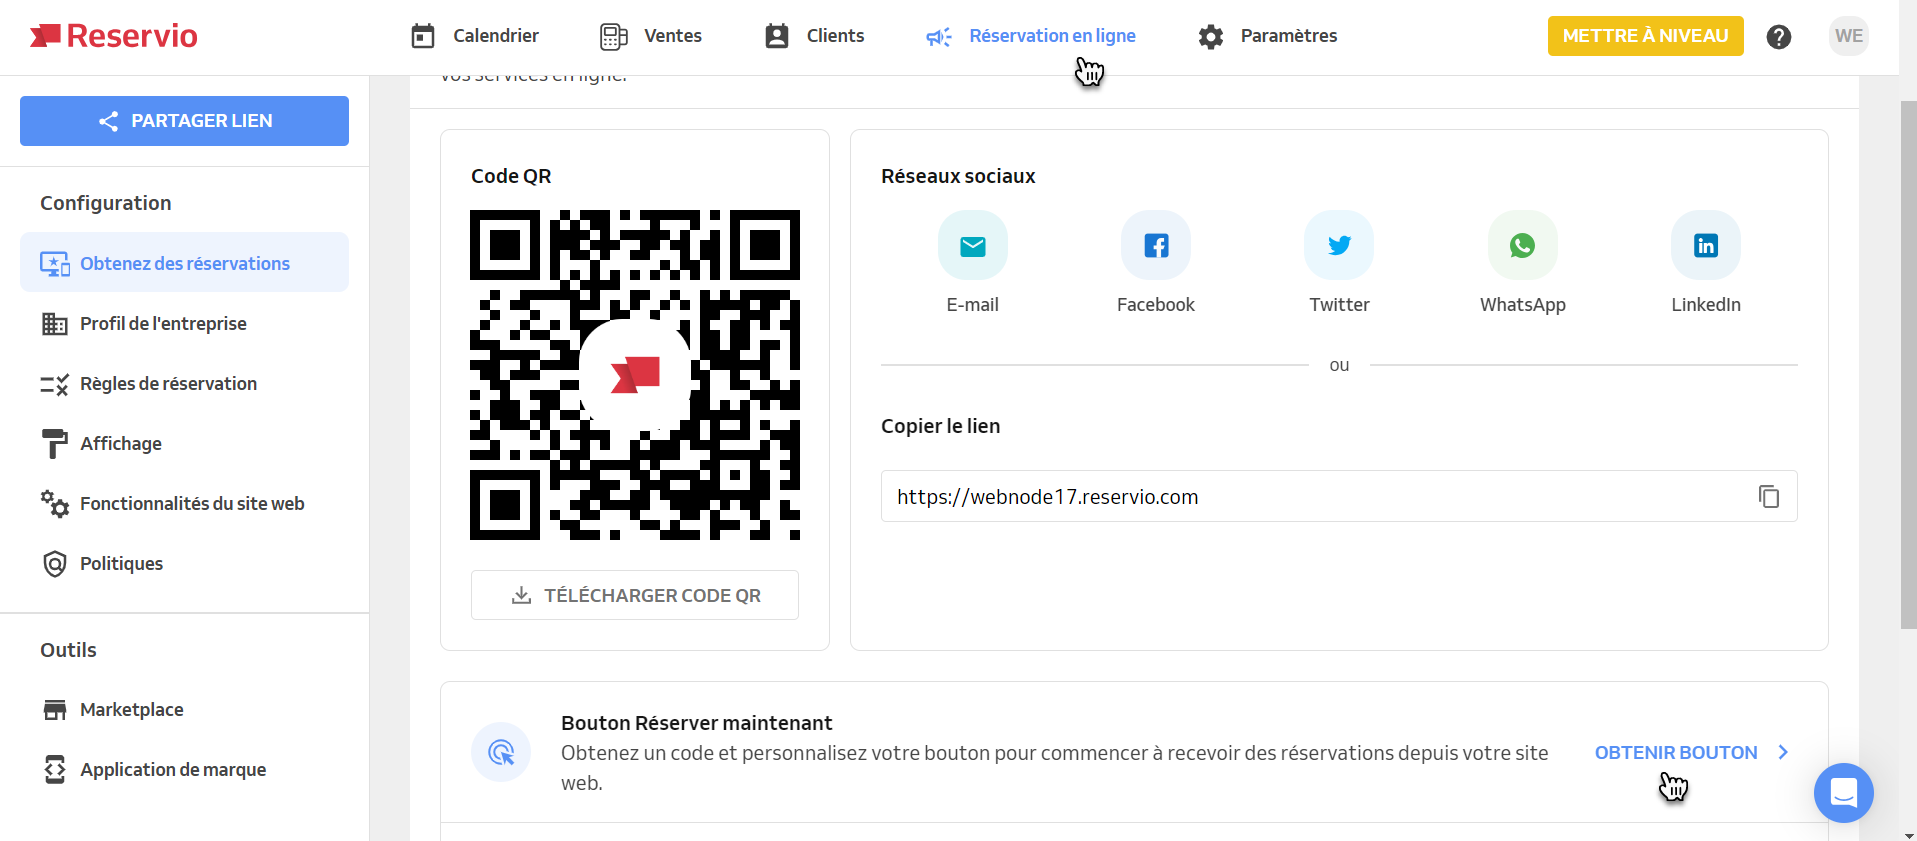
Task: Open the Réservation en ligne tab
Action: pyautogui.click(x=1031, y=36)
